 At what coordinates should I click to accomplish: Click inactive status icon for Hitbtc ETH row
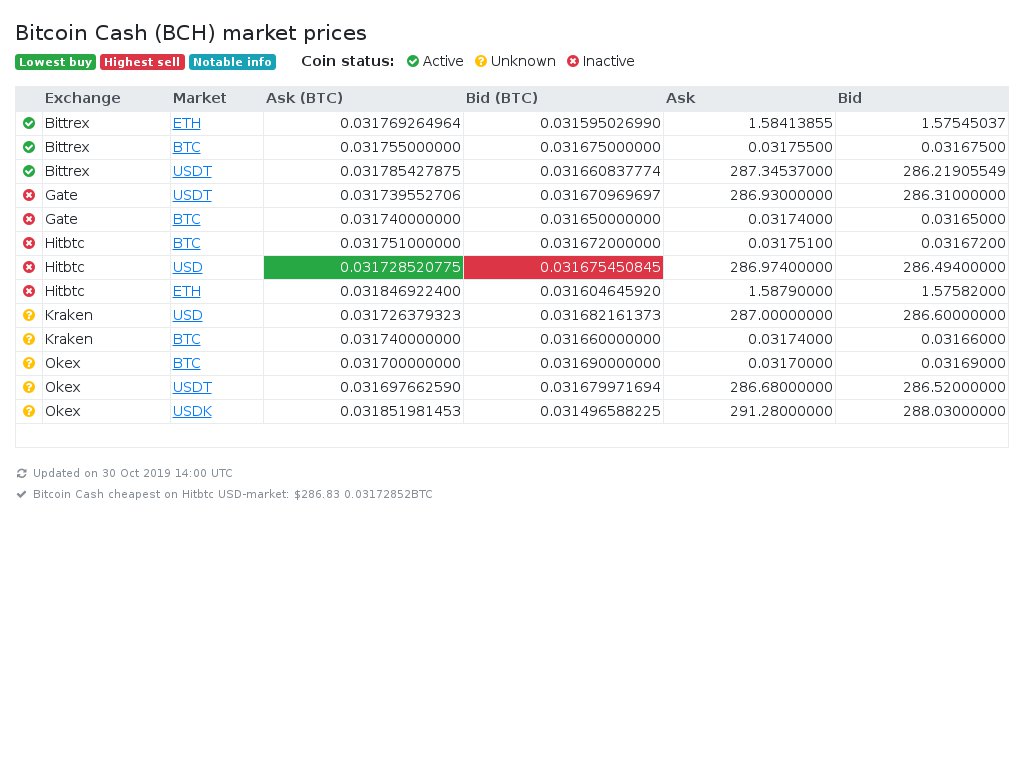click(x=29, y=291)
